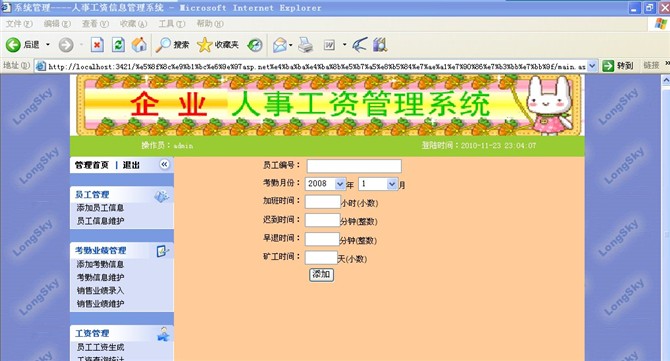The width and height of the screenshot is (670, 361).
Task: Click the Research books icon in toolbar
Action: pyautogui.click(x=380, y=44)
